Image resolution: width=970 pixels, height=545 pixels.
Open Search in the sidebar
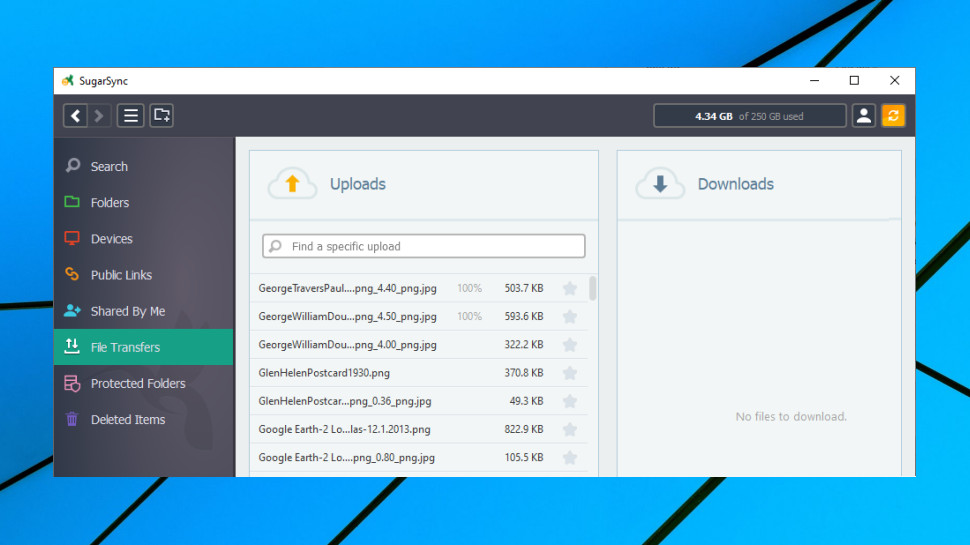pos(144,166)
